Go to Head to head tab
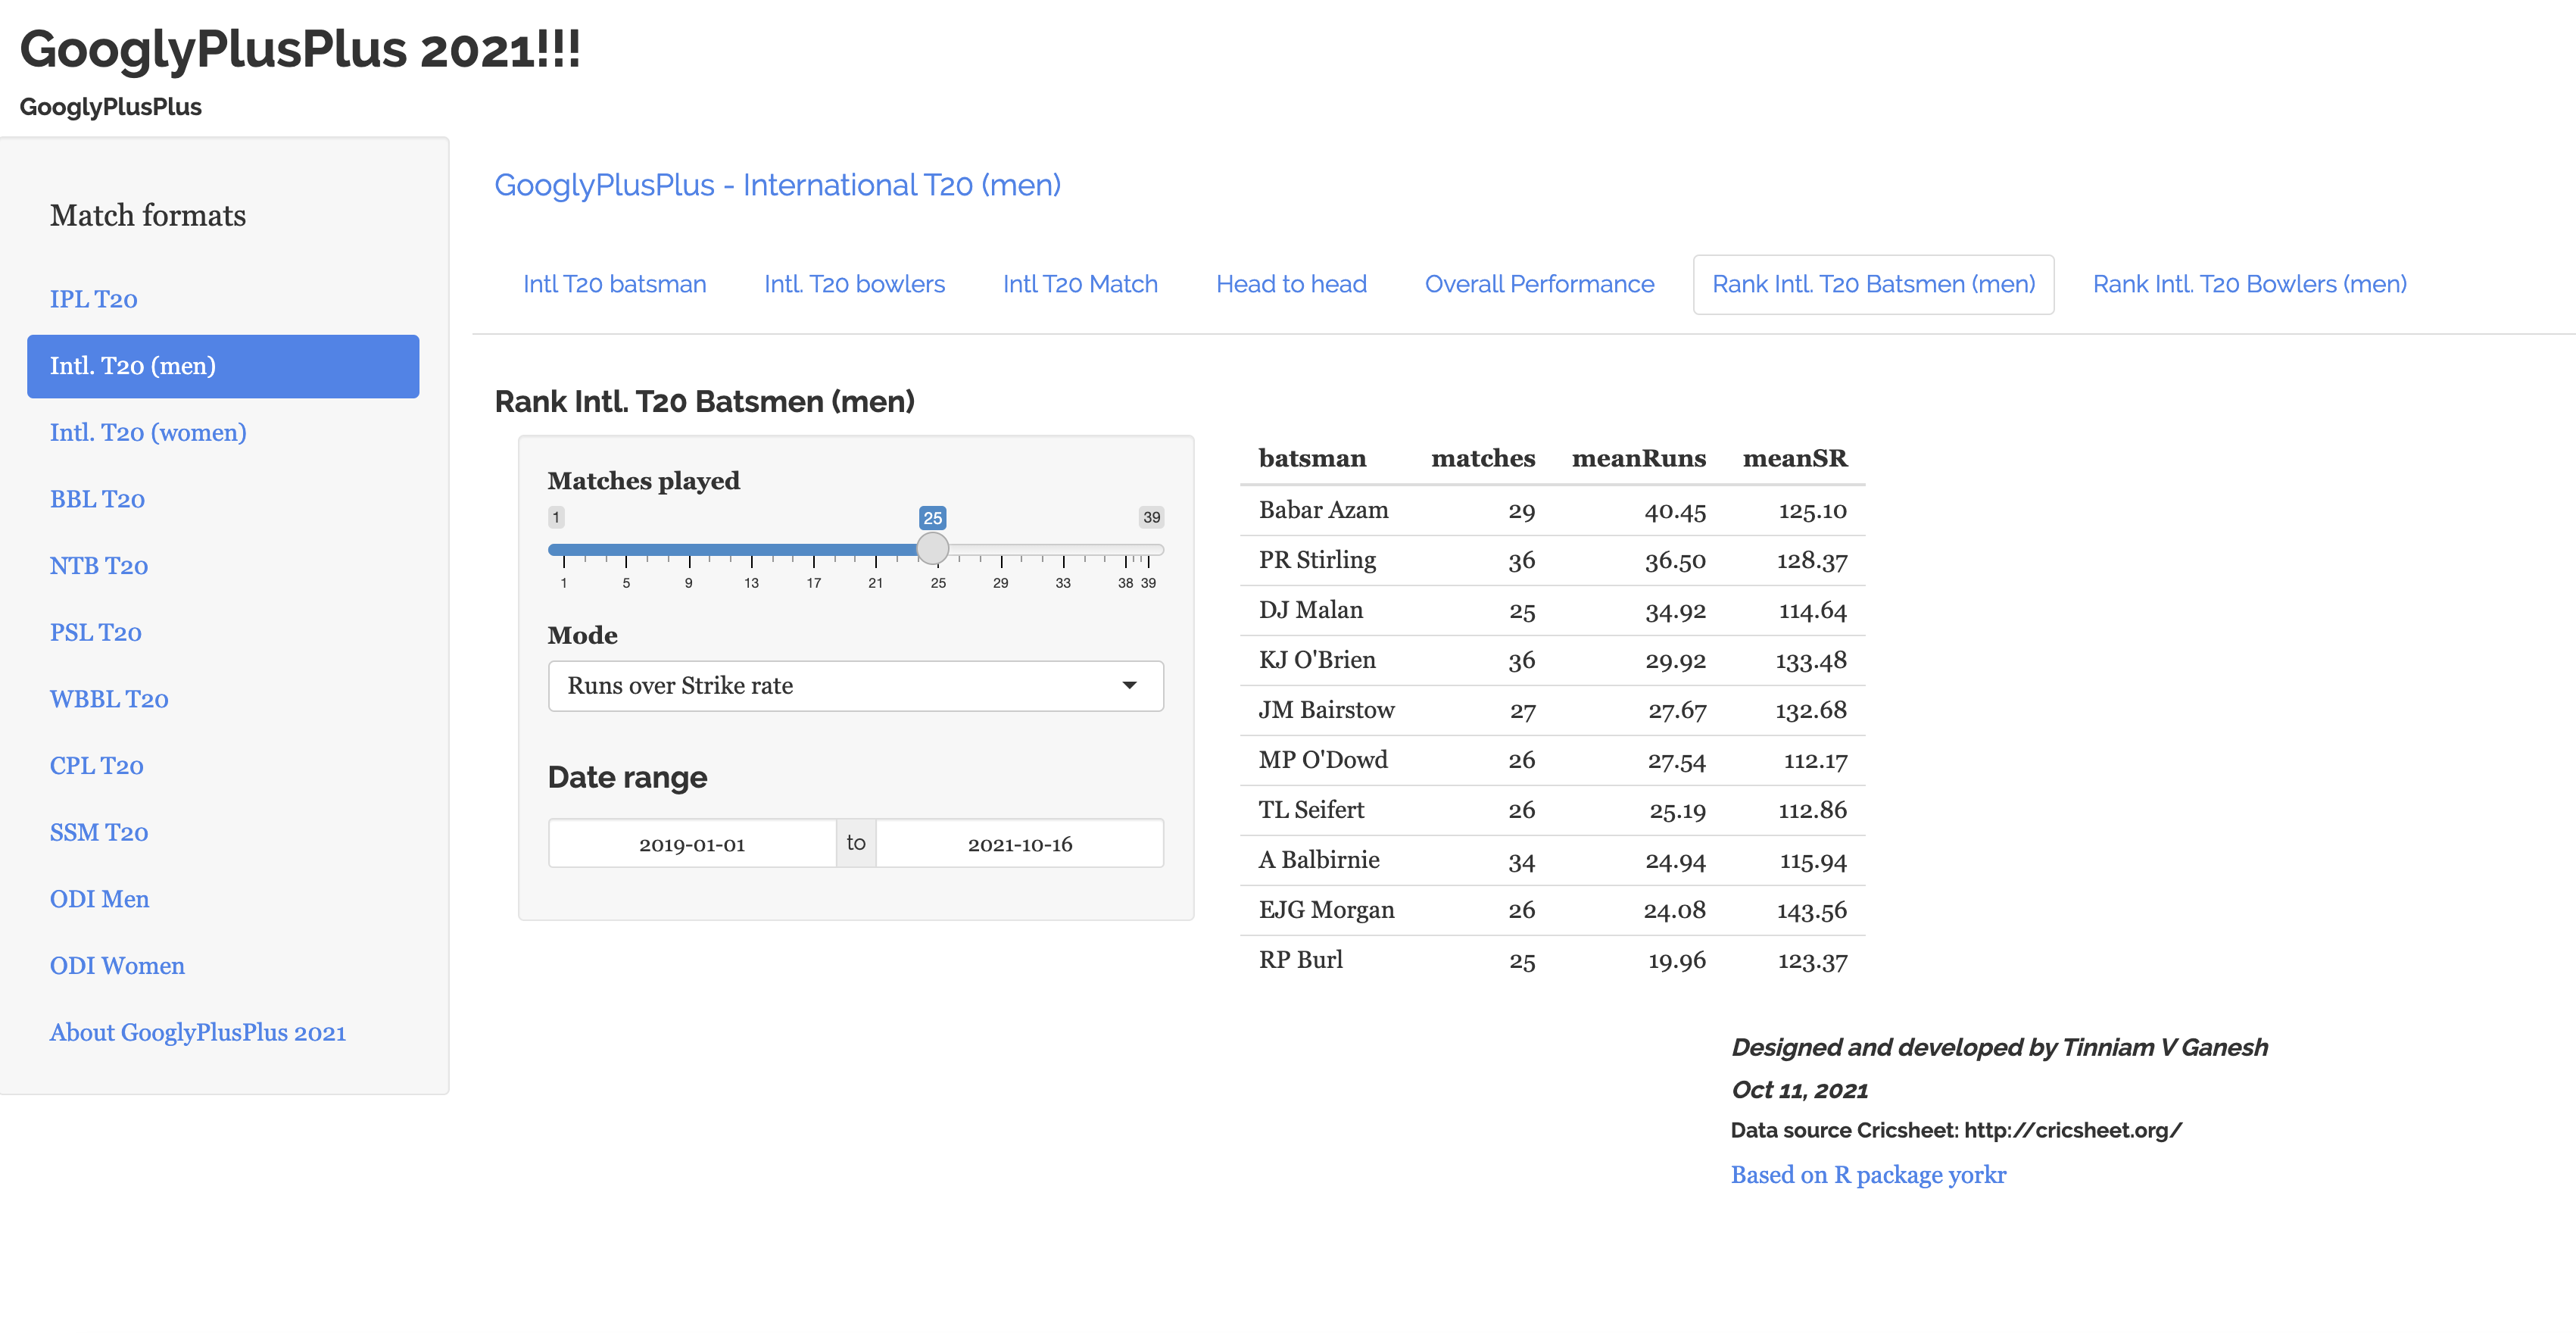The height and width of the screenshot is (1333, 2576). click(x=1290, y=284)
